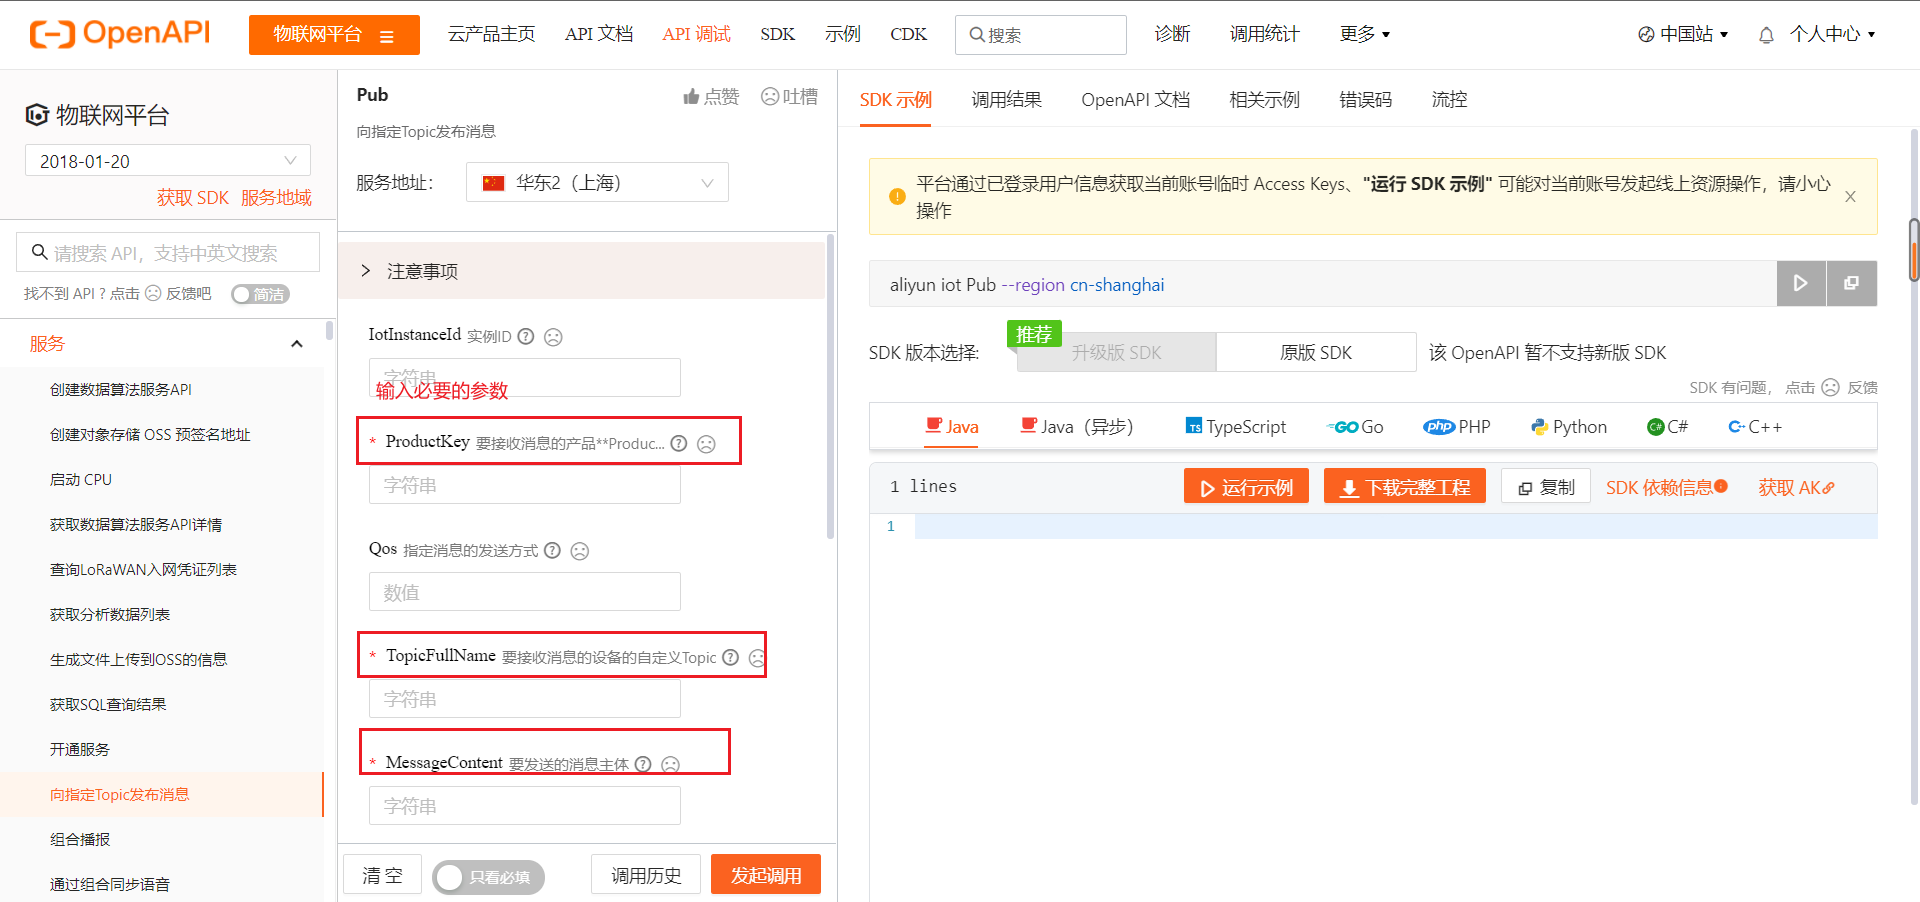Click the 获取 SDK link
Image resolution: width=1920 pixels, height=902 pixels.
click(x=193, y=198)
